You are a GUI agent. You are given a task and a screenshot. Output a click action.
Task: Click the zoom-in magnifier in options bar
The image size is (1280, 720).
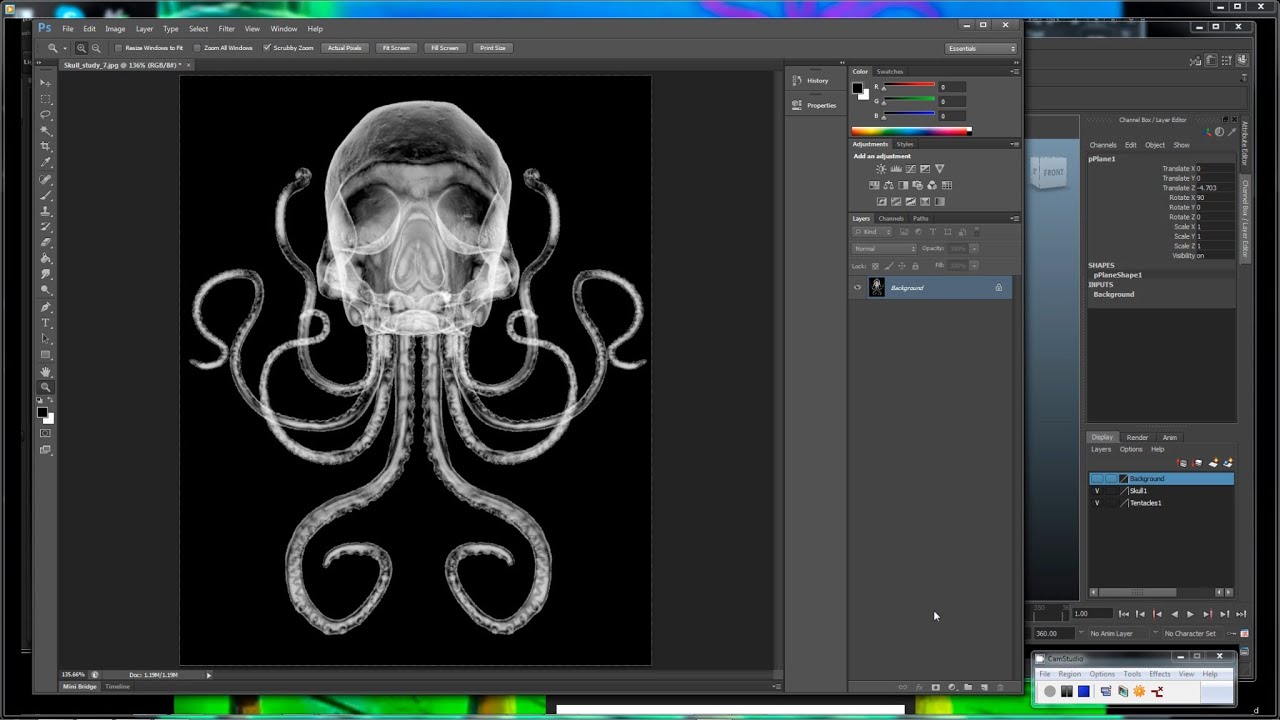click(x=81, y=48)
